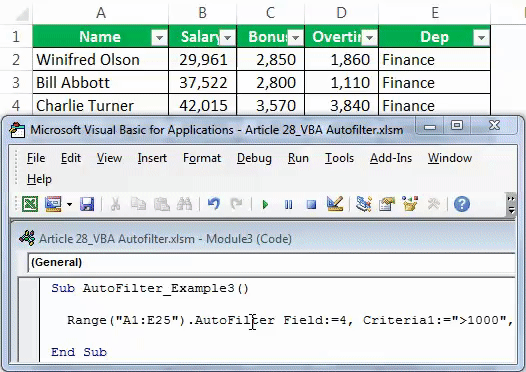Open the Bonus column filter dropdown

pos(296,37)
